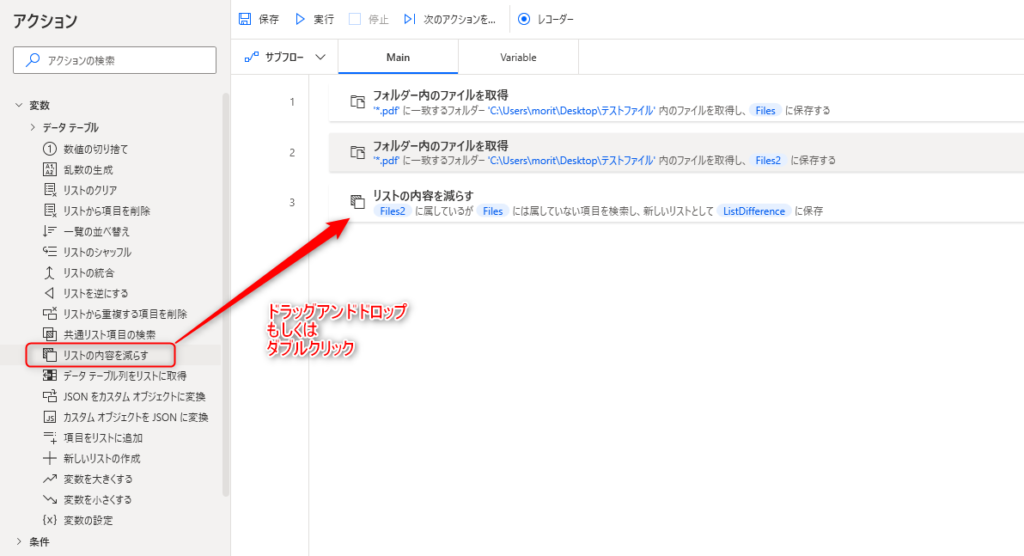The width and height of the screenshot is (1024, 556).
Task: Select the 乱数の生成 action icon
Action: pyautogui.click(x=49, y=169)
